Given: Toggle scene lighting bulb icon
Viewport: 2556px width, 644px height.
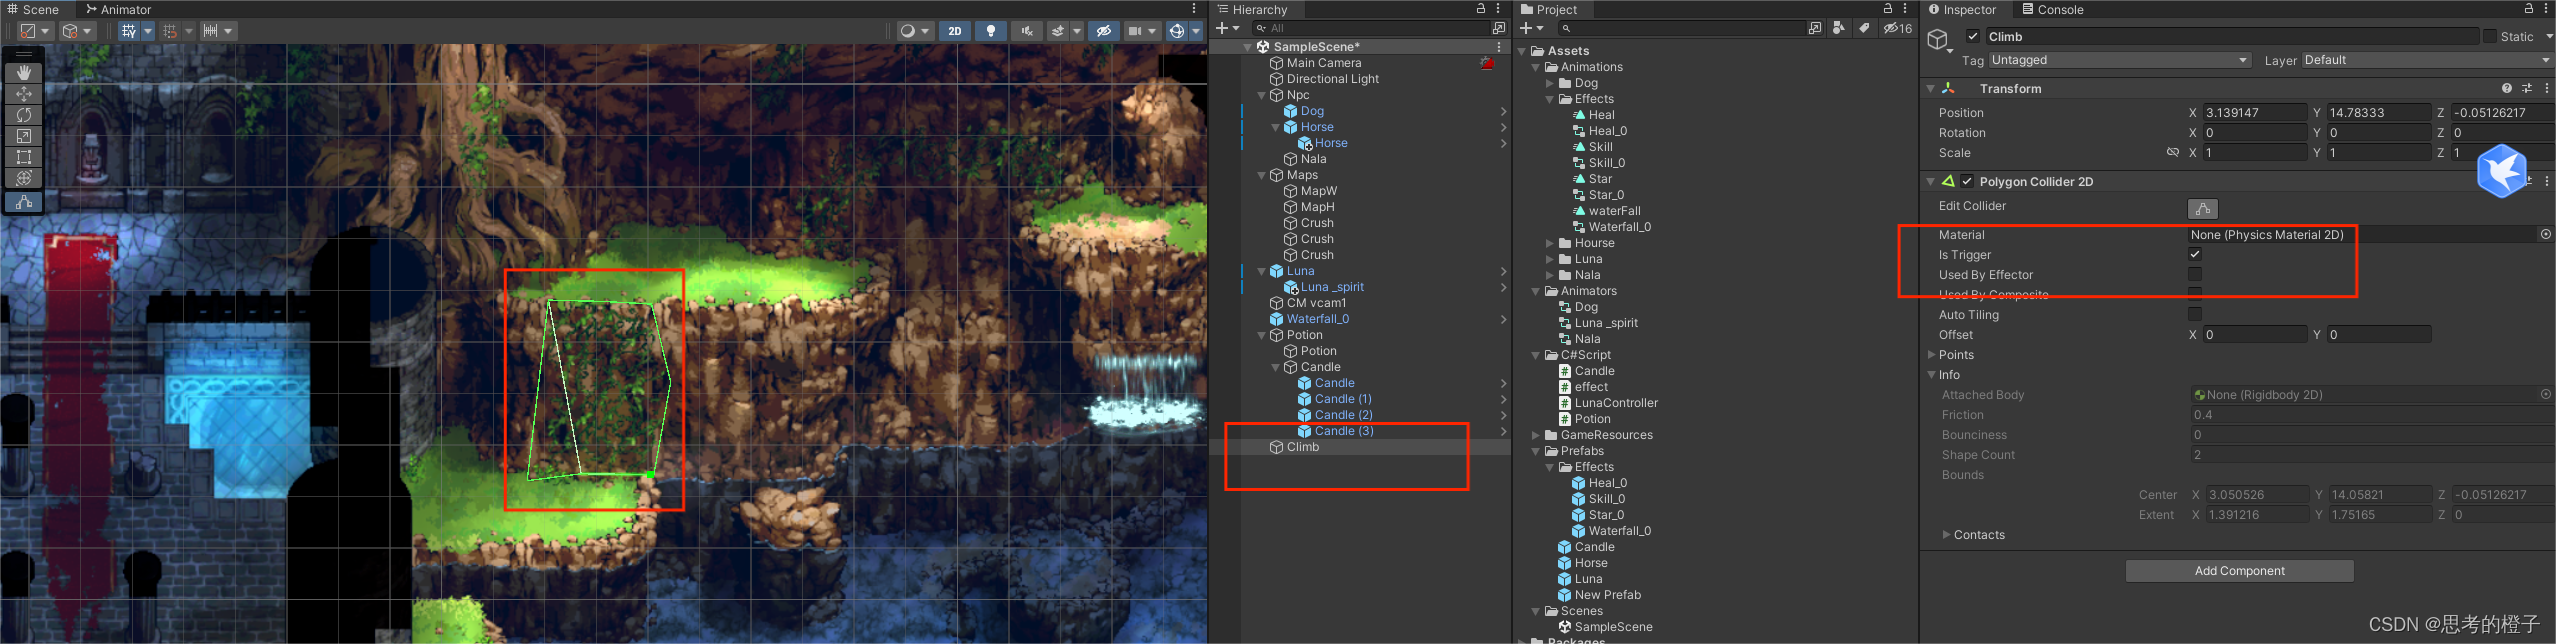Looking at the screenshot, I should (991, 31).
